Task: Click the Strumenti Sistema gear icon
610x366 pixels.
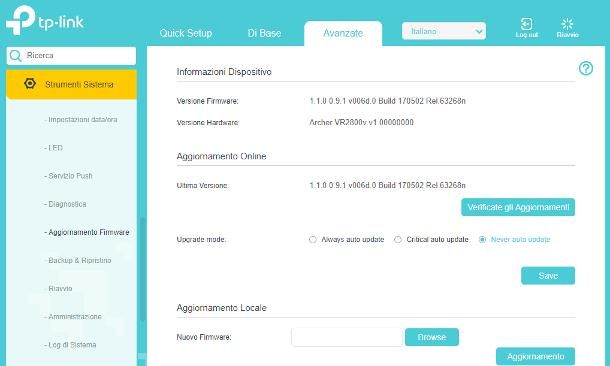Action: point(30,84)
